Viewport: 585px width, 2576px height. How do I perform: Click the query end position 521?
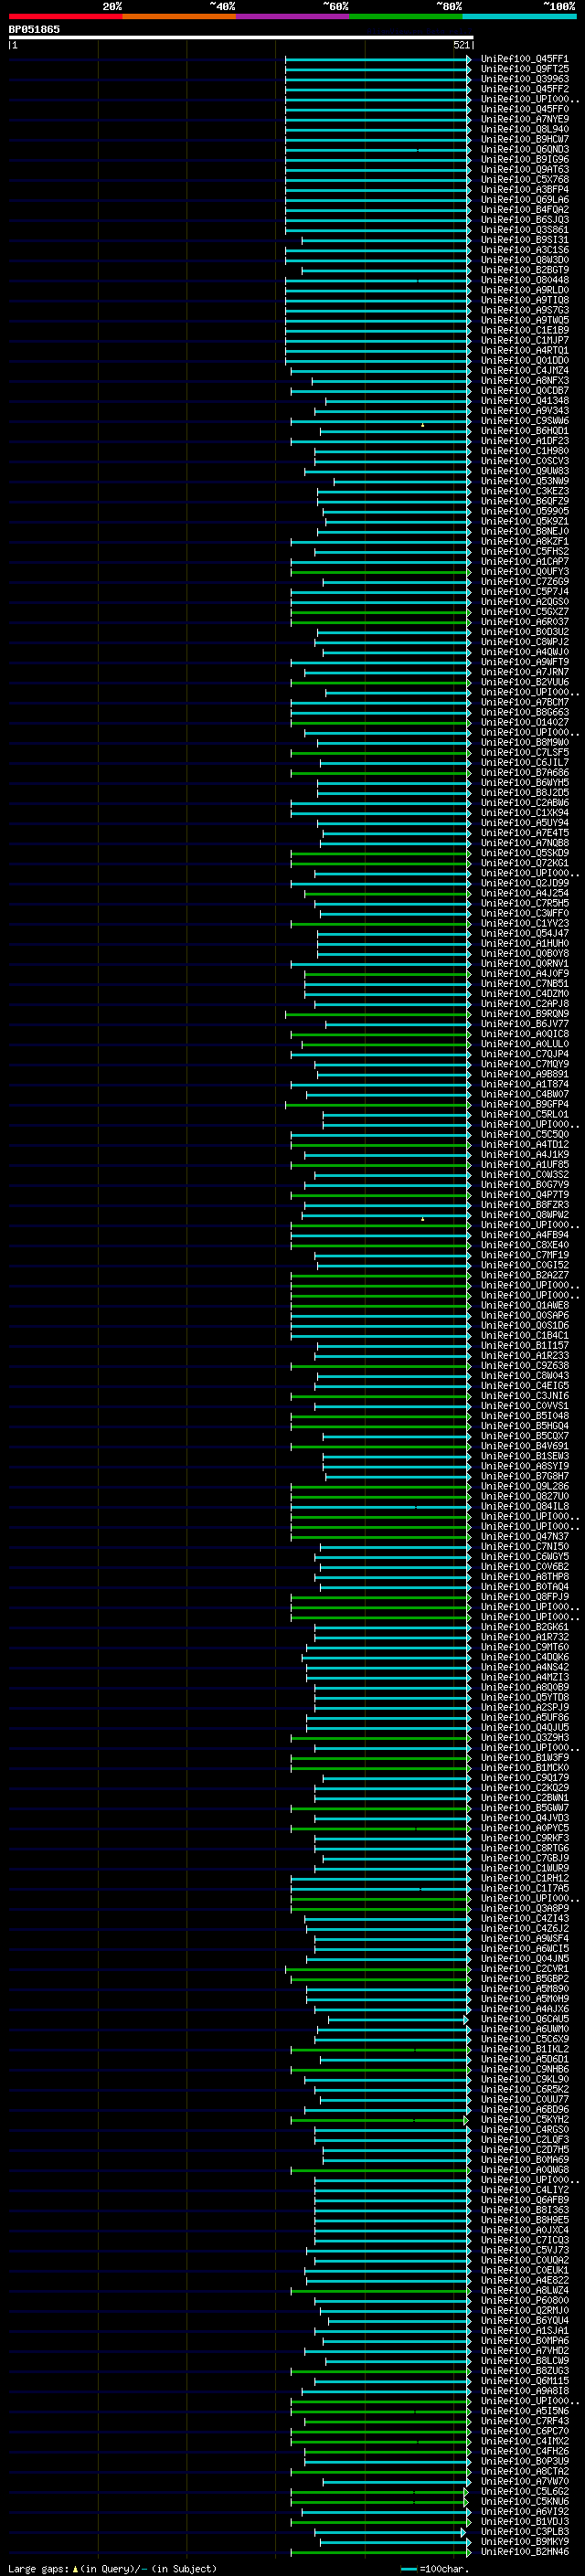(461, 45)
